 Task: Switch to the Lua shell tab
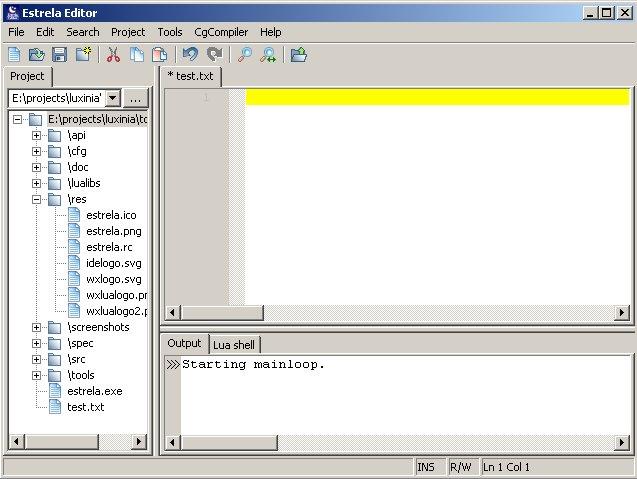click(x=234, y=345)
